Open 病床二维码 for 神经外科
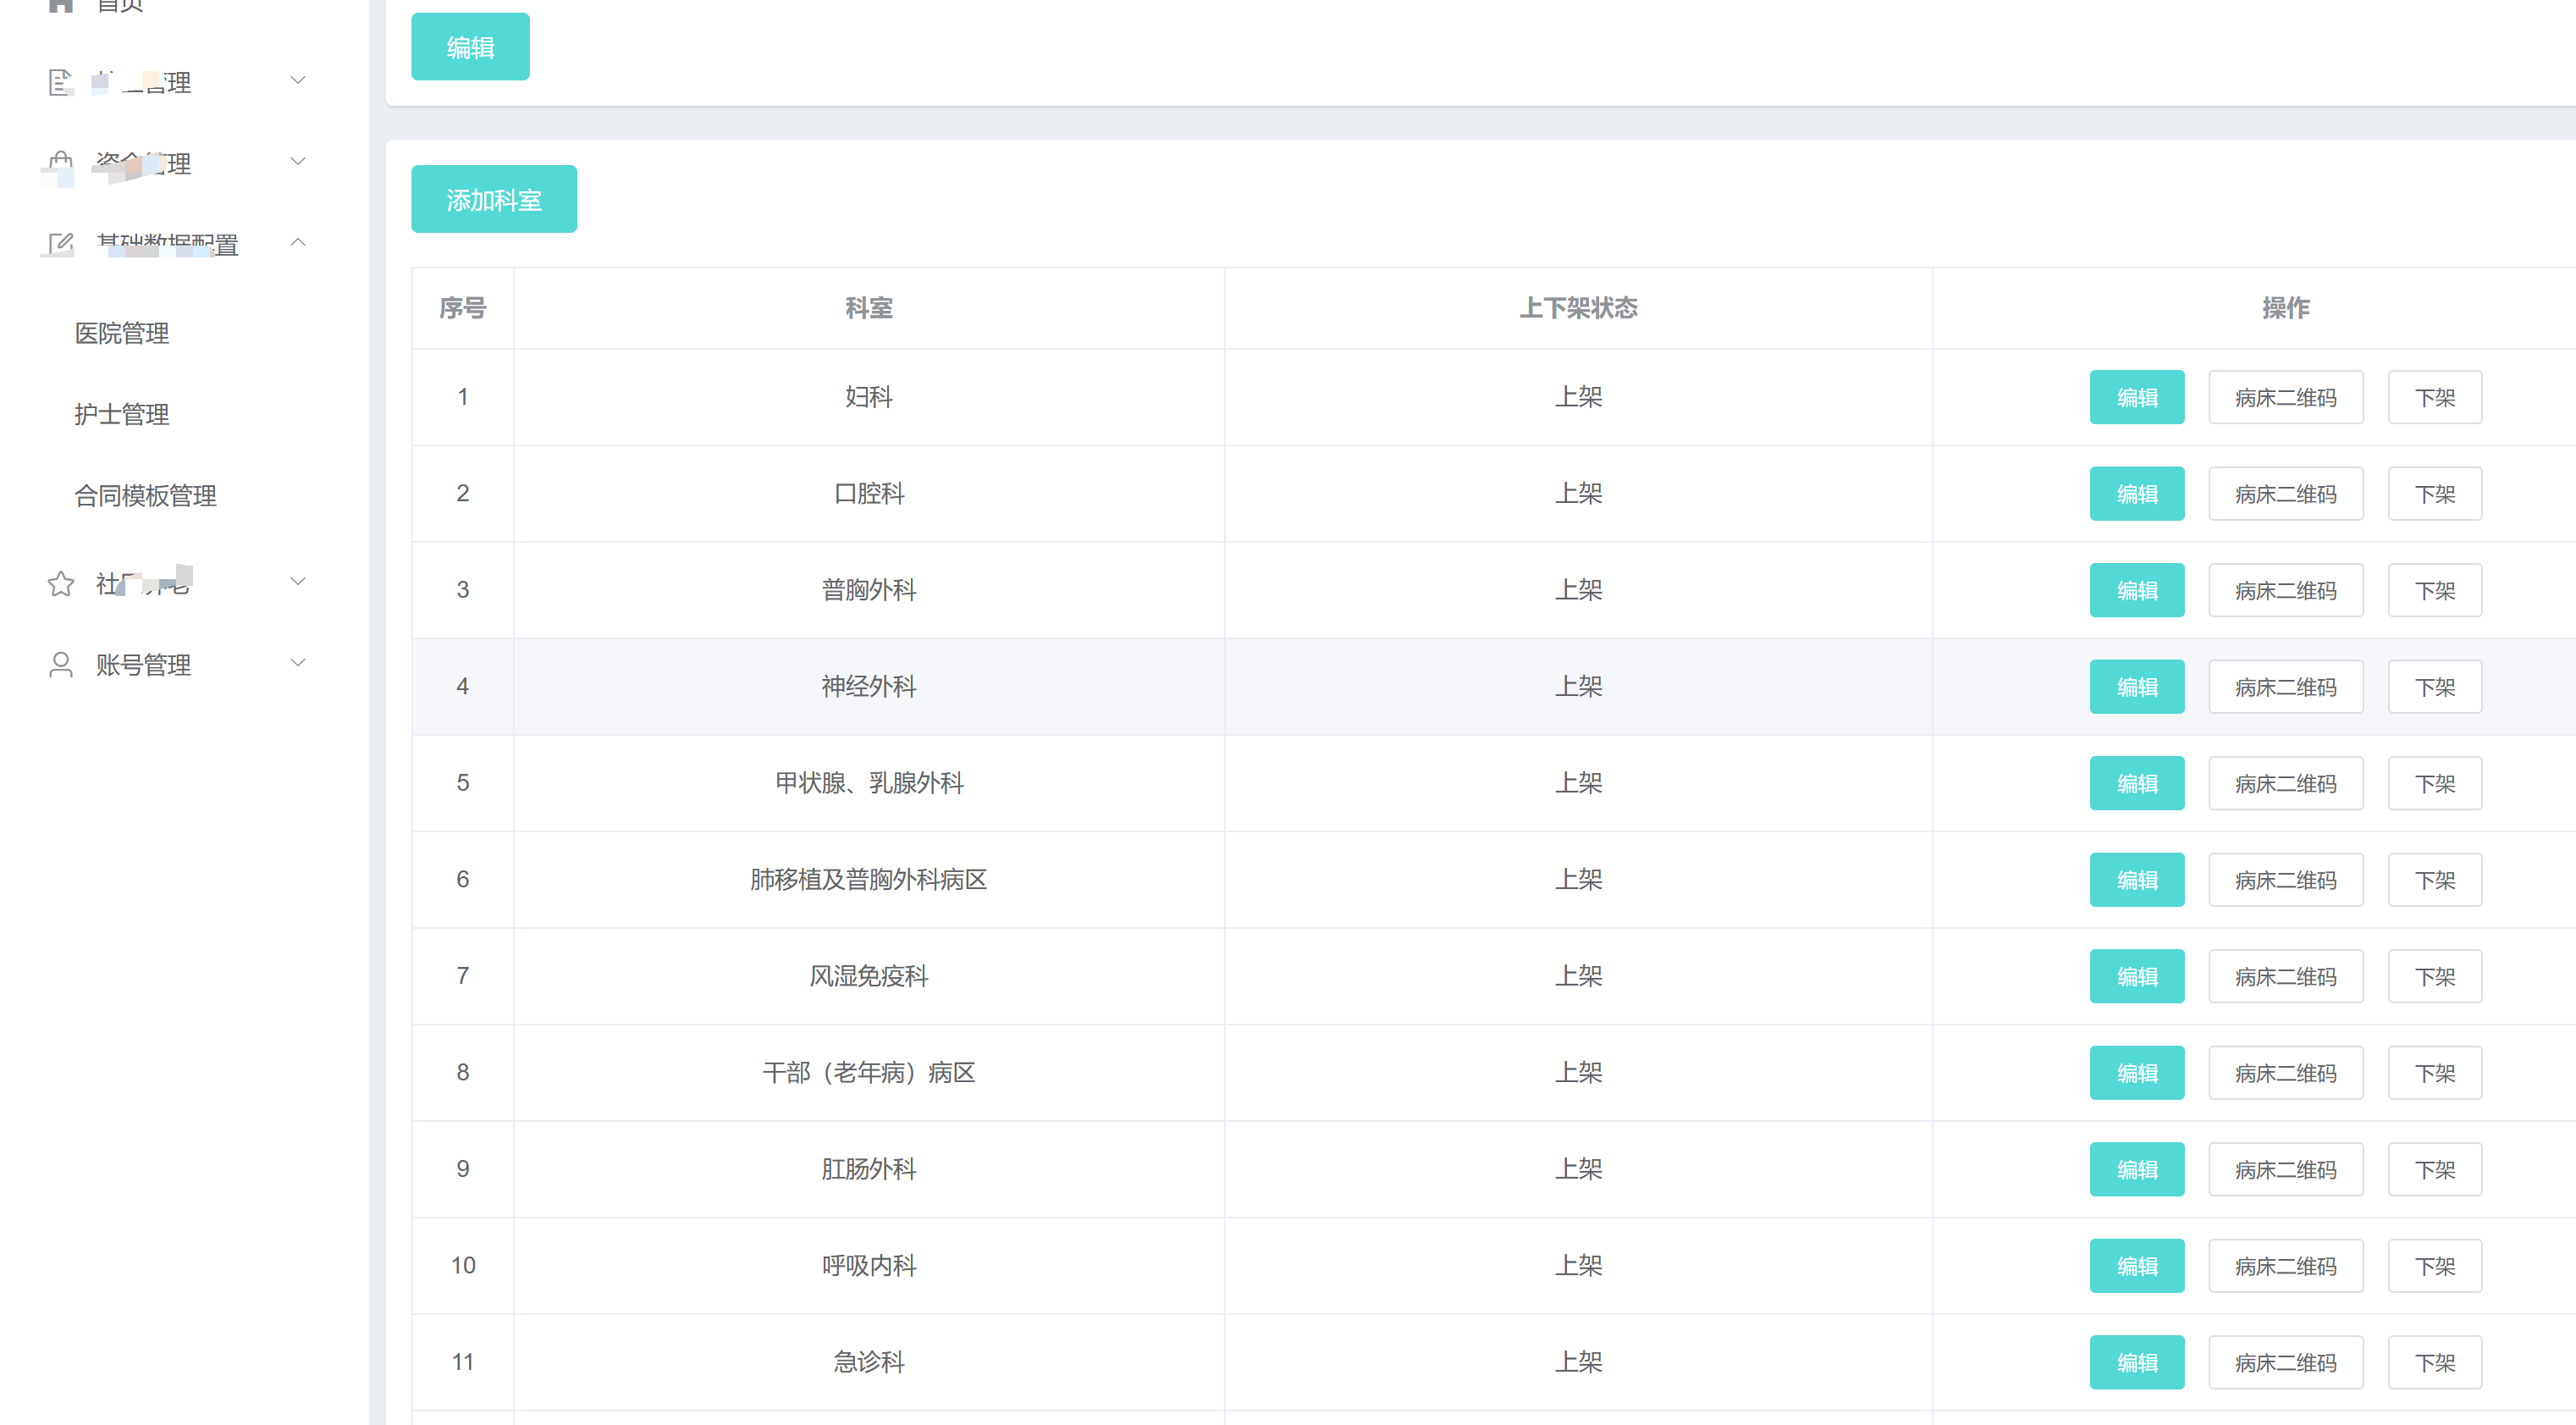 tap(2286, 687)
